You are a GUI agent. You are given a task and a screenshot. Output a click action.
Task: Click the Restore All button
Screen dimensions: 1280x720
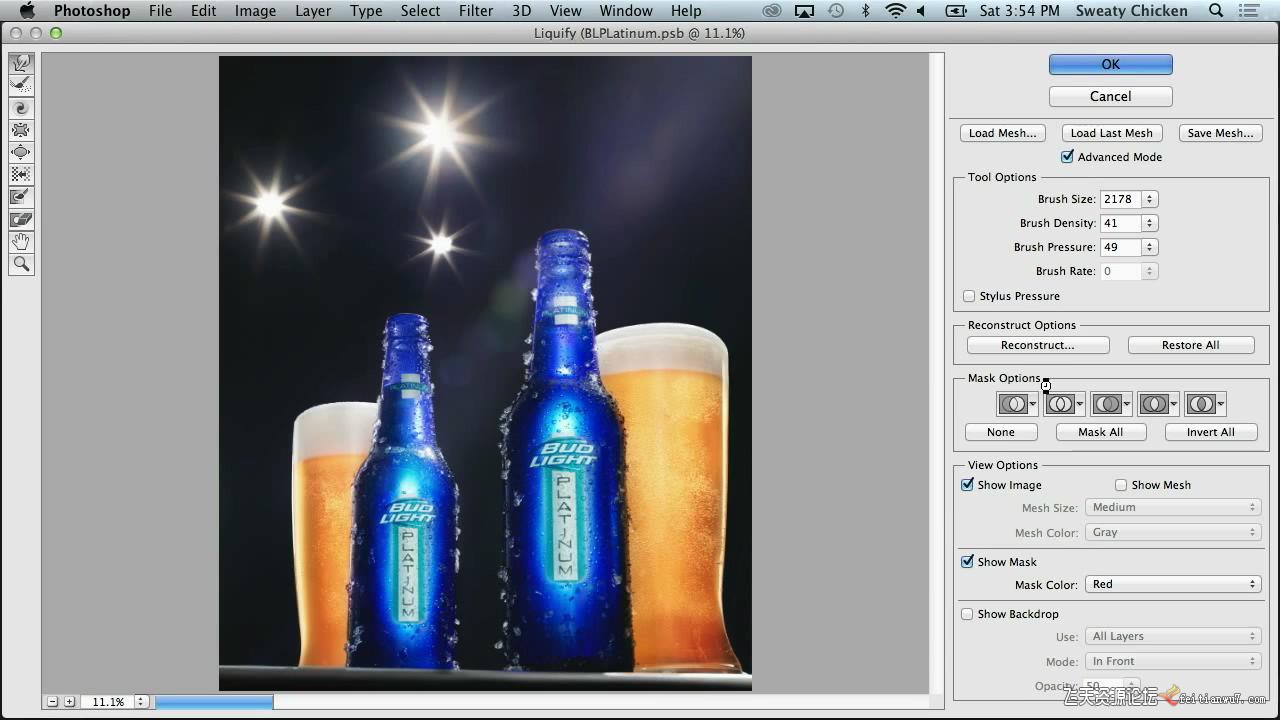[1190, 345]
